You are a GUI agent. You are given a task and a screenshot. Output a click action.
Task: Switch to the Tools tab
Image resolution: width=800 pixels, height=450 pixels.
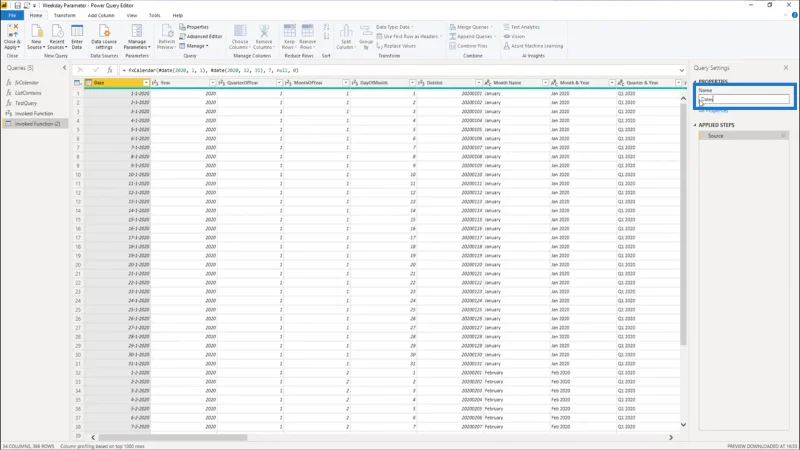155,15
